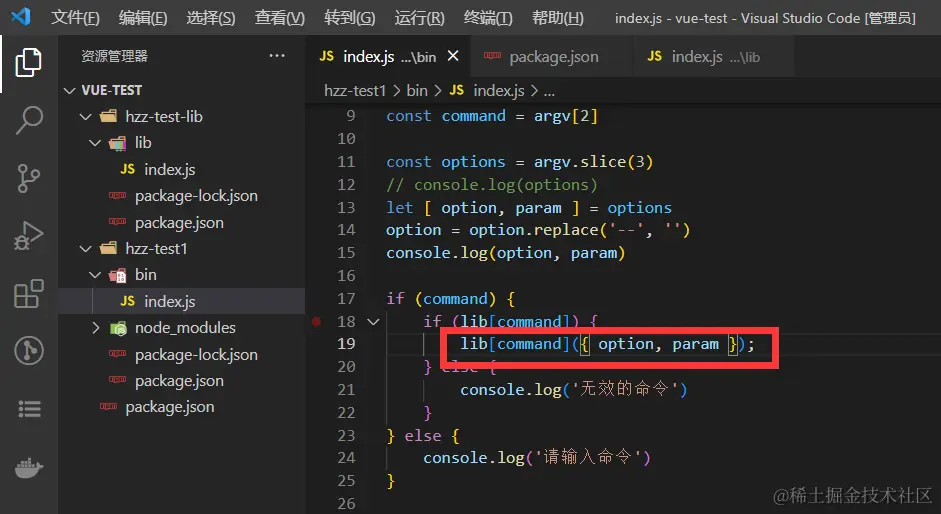Image resolution: width=941 pixels, height=514 pixels.
Task: Click '} else {' on line 23
Action: pos(422,436)
